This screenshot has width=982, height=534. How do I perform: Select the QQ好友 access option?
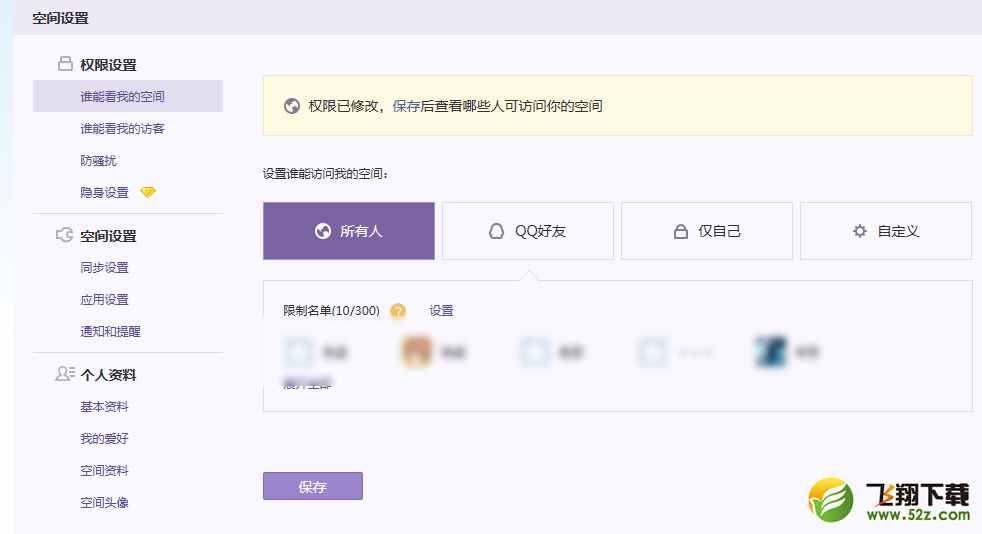(527, 231)
